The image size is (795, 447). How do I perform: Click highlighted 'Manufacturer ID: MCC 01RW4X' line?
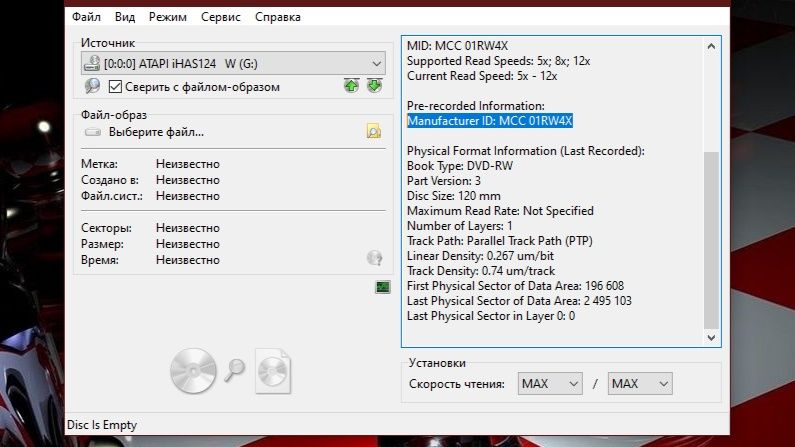pyautogui.click(x=490, y=121)
